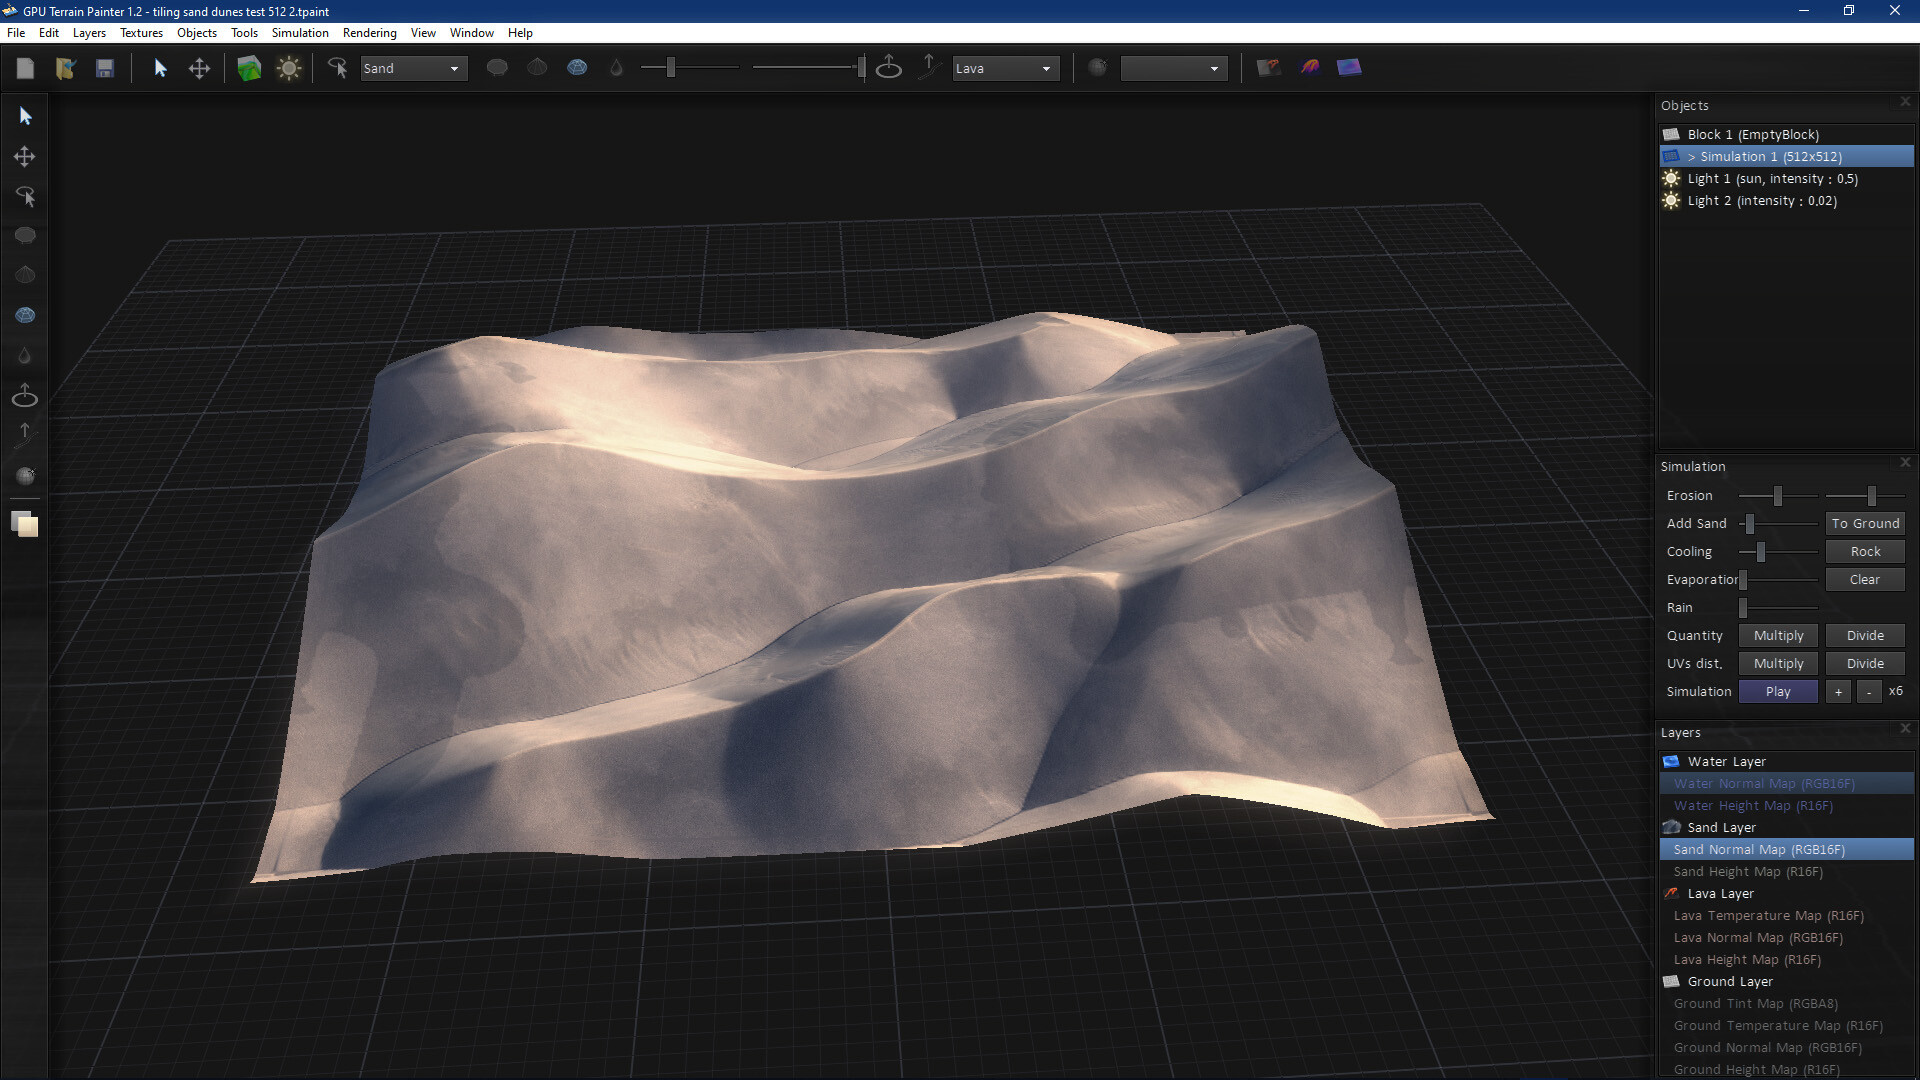Click the purple lava texture icon
Screen dimensions: 1920x1080
[1310, 67]
